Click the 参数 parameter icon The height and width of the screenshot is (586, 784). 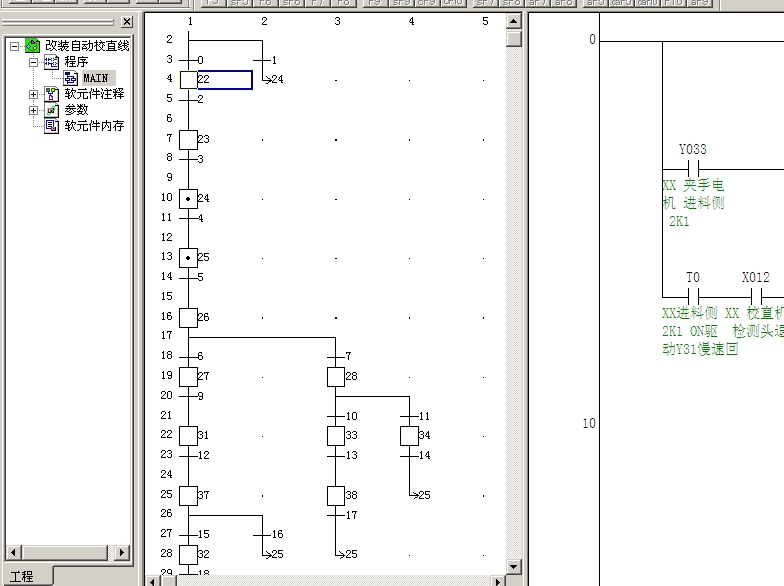(51, 110)
